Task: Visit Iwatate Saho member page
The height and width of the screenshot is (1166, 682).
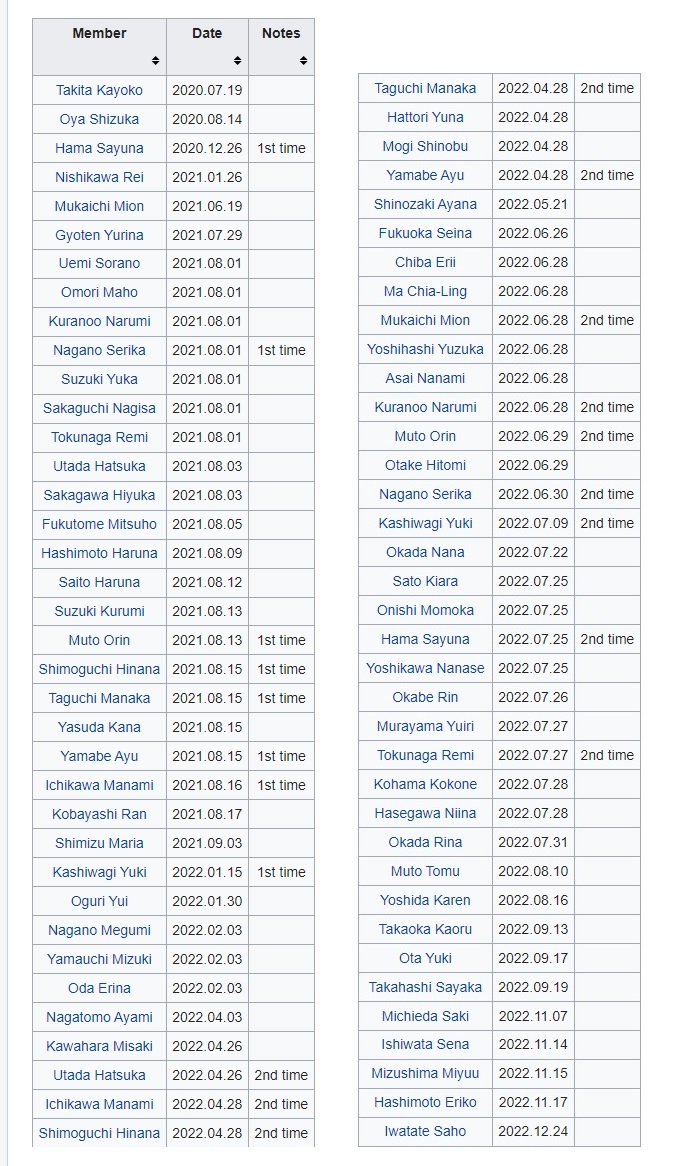Action: pos(425,1131)
